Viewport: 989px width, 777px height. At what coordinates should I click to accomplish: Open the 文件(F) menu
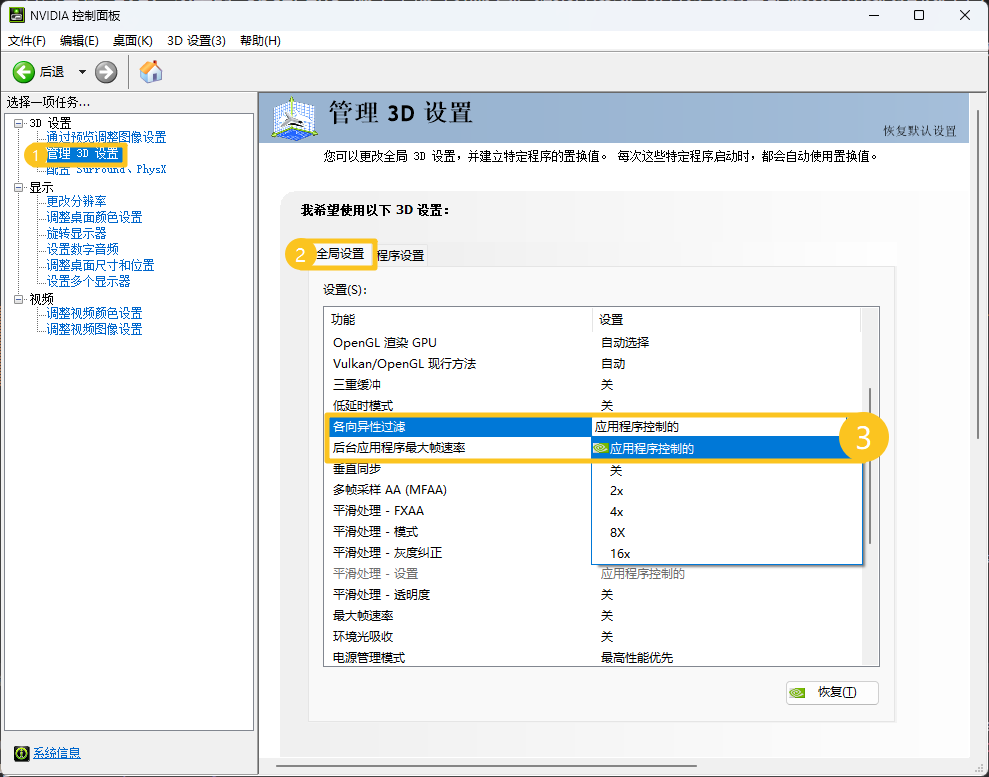pos(26,40)
